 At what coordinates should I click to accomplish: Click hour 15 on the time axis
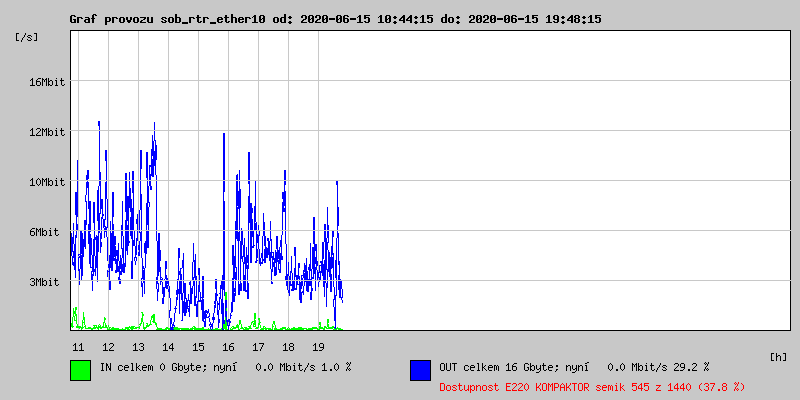pyautogui.click(x=198, y=347)
